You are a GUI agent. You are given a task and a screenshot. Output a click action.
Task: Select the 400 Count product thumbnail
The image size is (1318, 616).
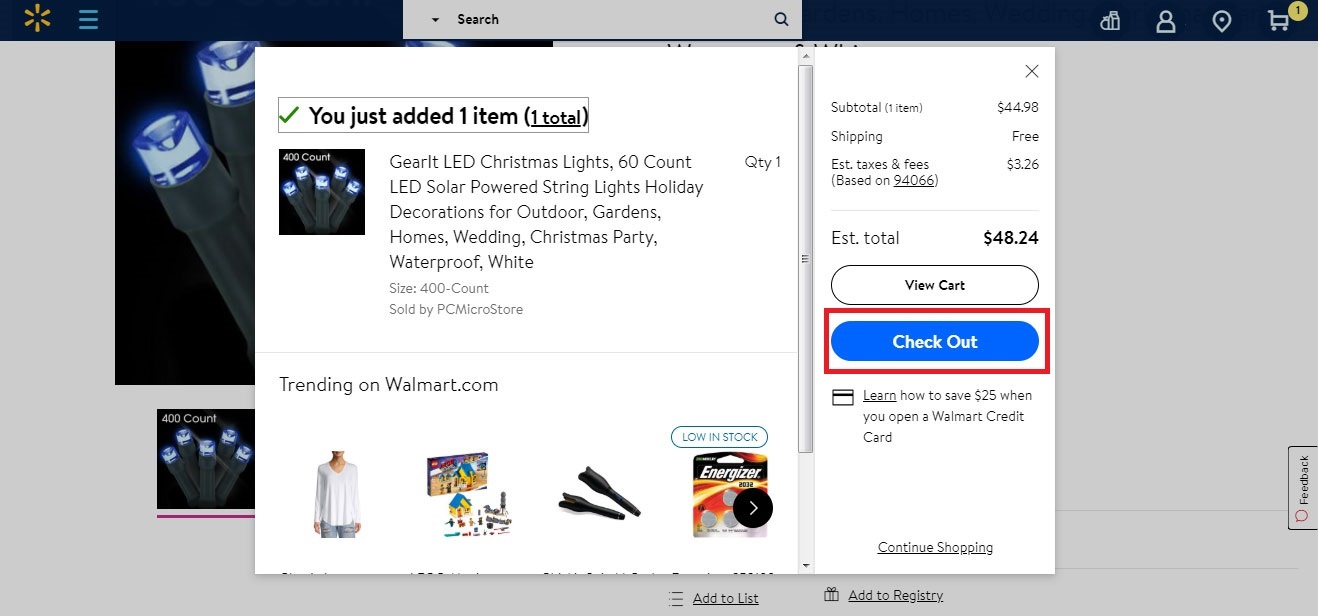(206, 460)
